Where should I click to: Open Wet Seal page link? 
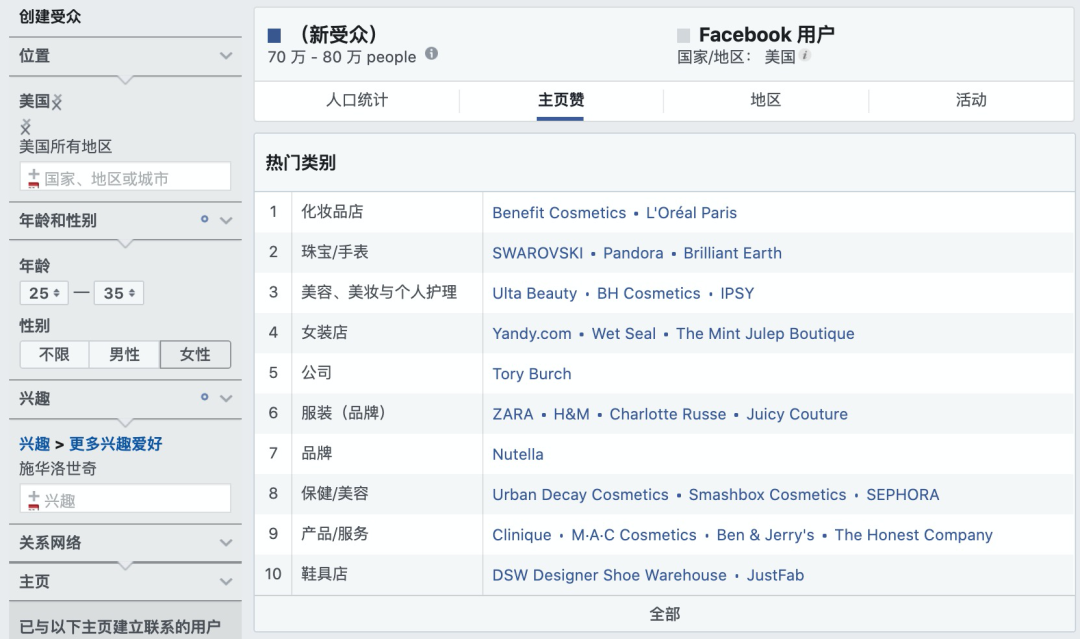pos(623,334)
